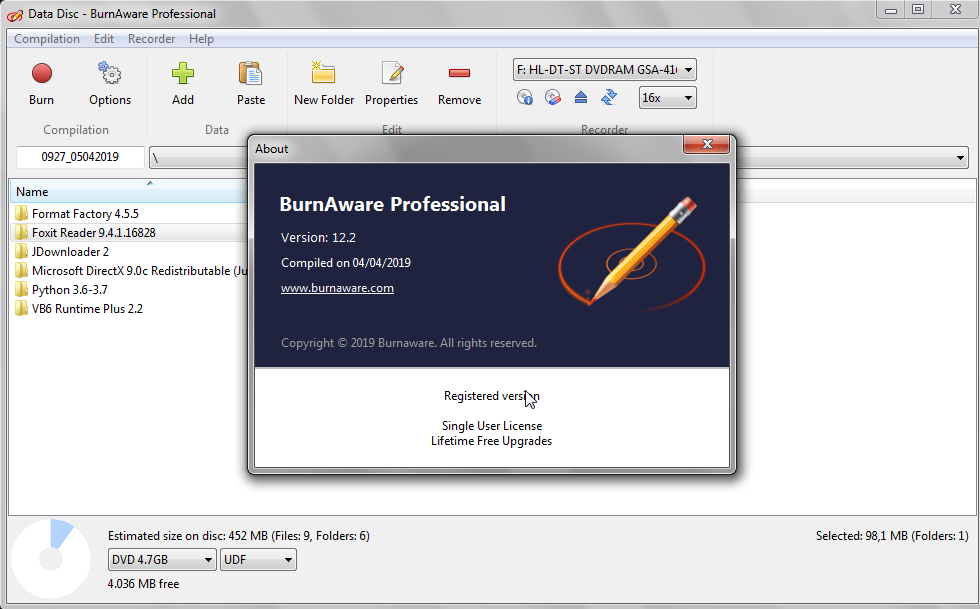Click the JDownloader 2 folder icon

tap(21, 251)
